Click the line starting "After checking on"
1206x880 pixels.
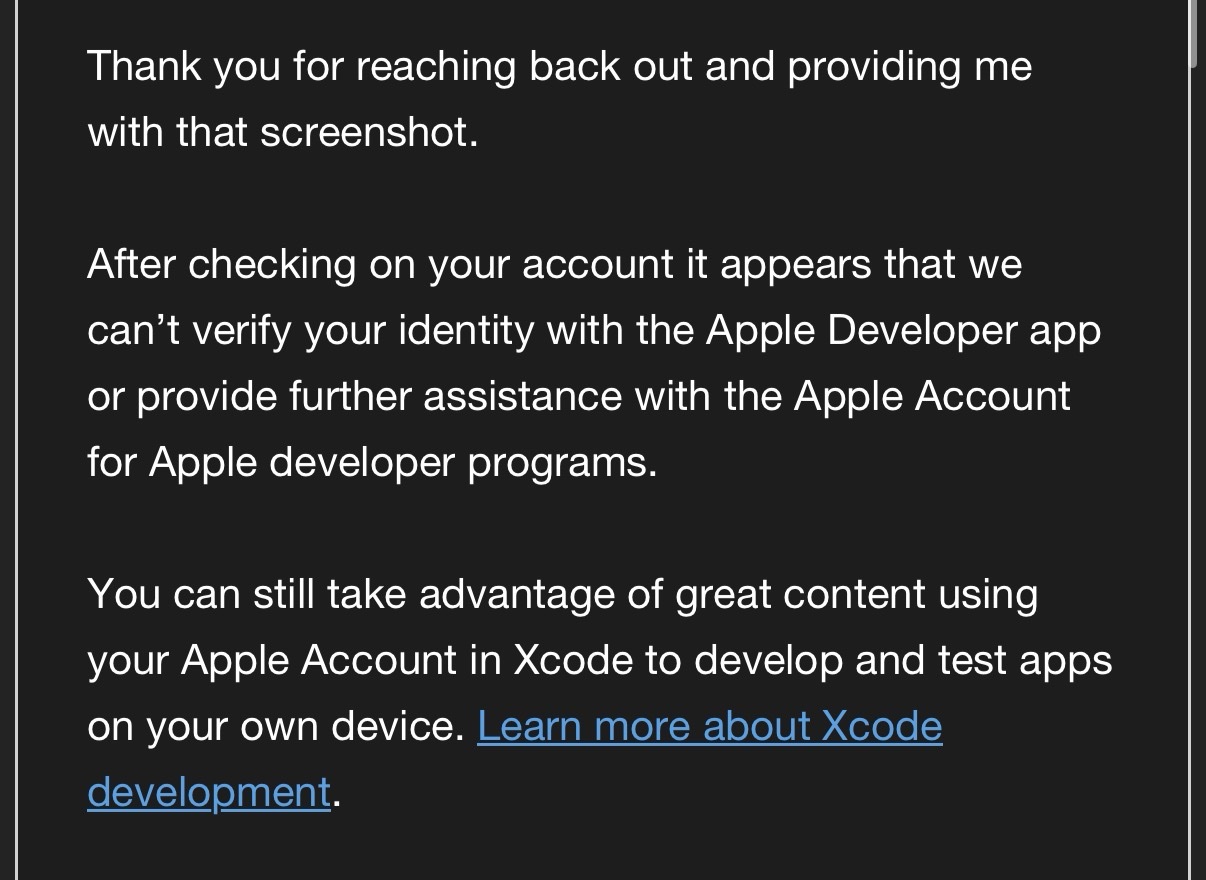click(300, 265)
